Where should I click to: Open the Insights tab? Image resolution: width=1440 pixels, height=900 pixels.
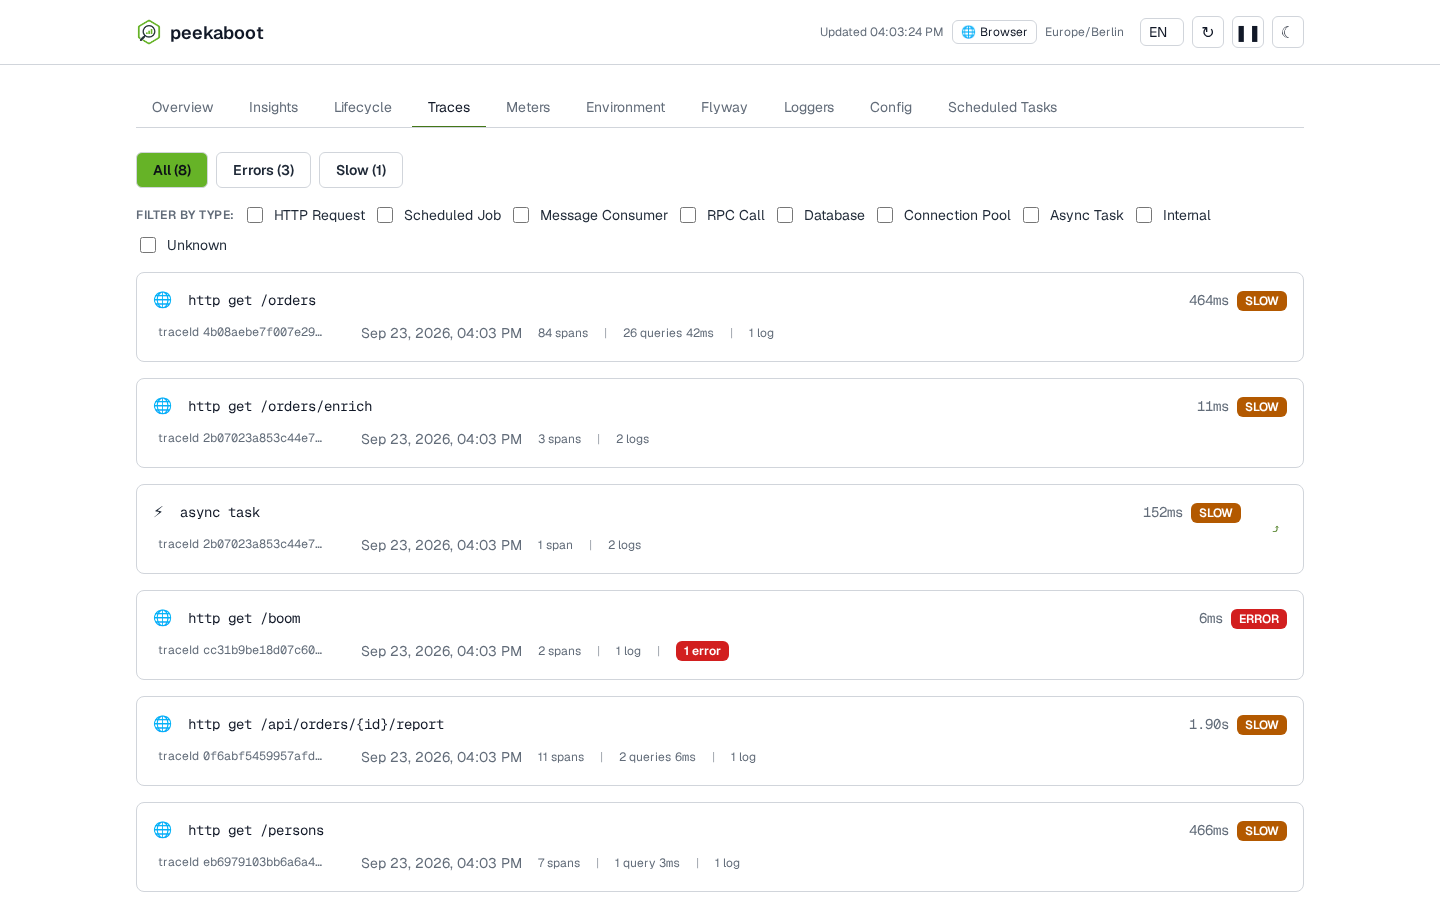[x=273, y=107]
